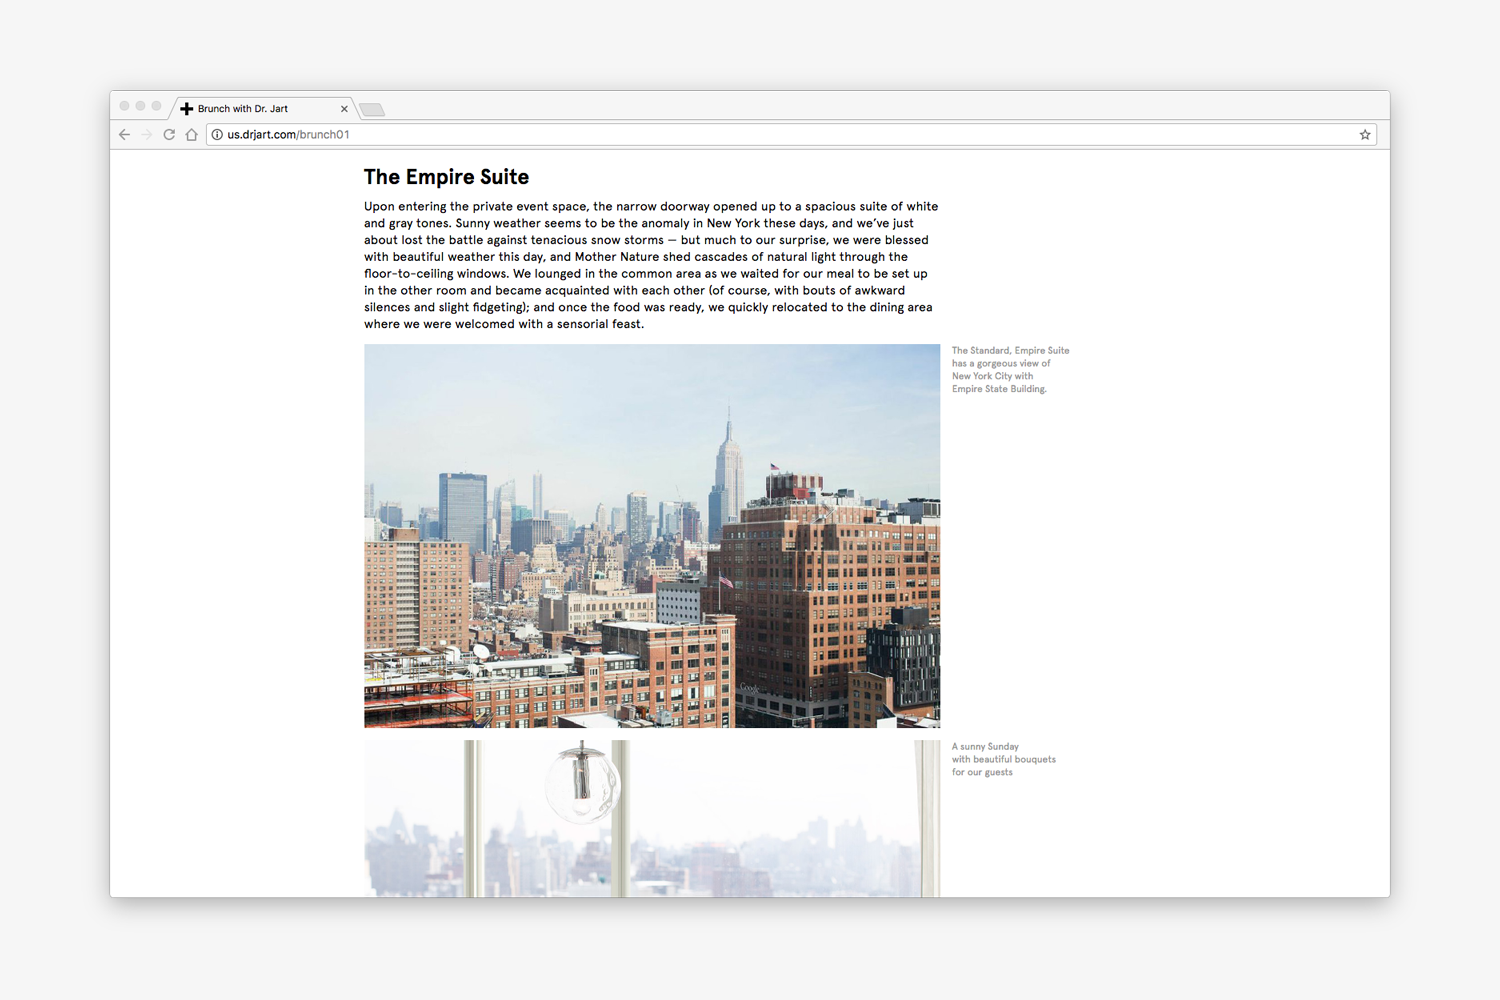Click the Dr. Jart tab favicon
Image resolution: width=1500 pixels, height=1000 pixels.
click(186, 108)
